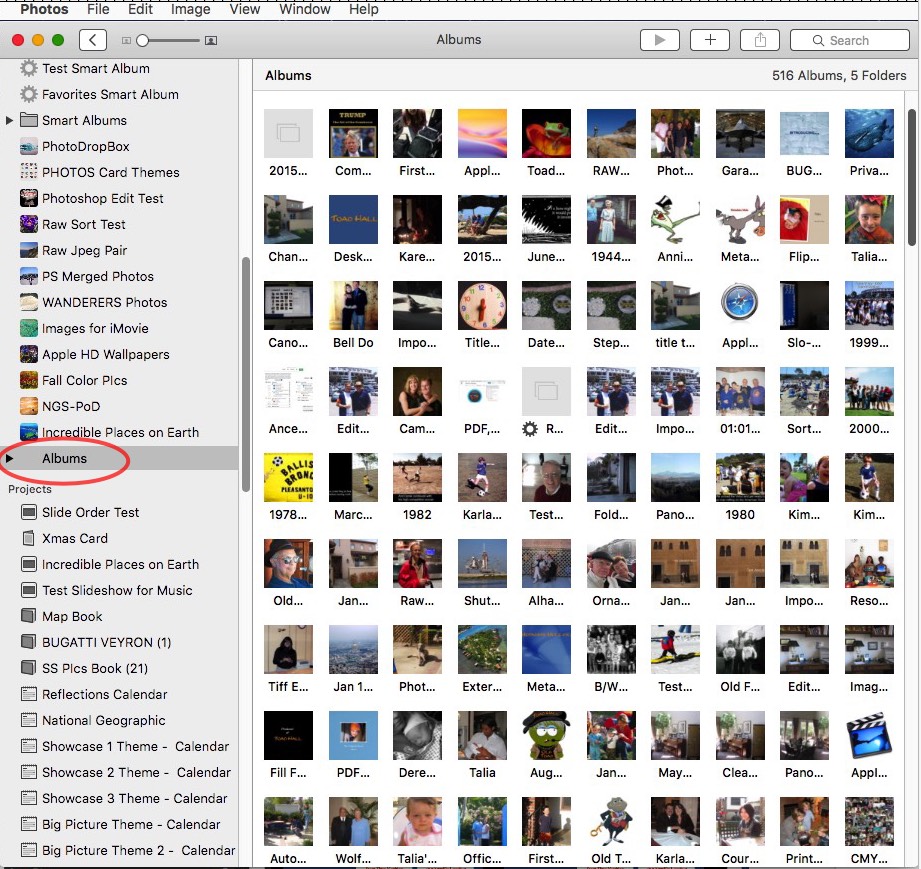The height and width of the screenshot is (869, 921).
Task: Open the Image menu
Action: tap(190, 9)
